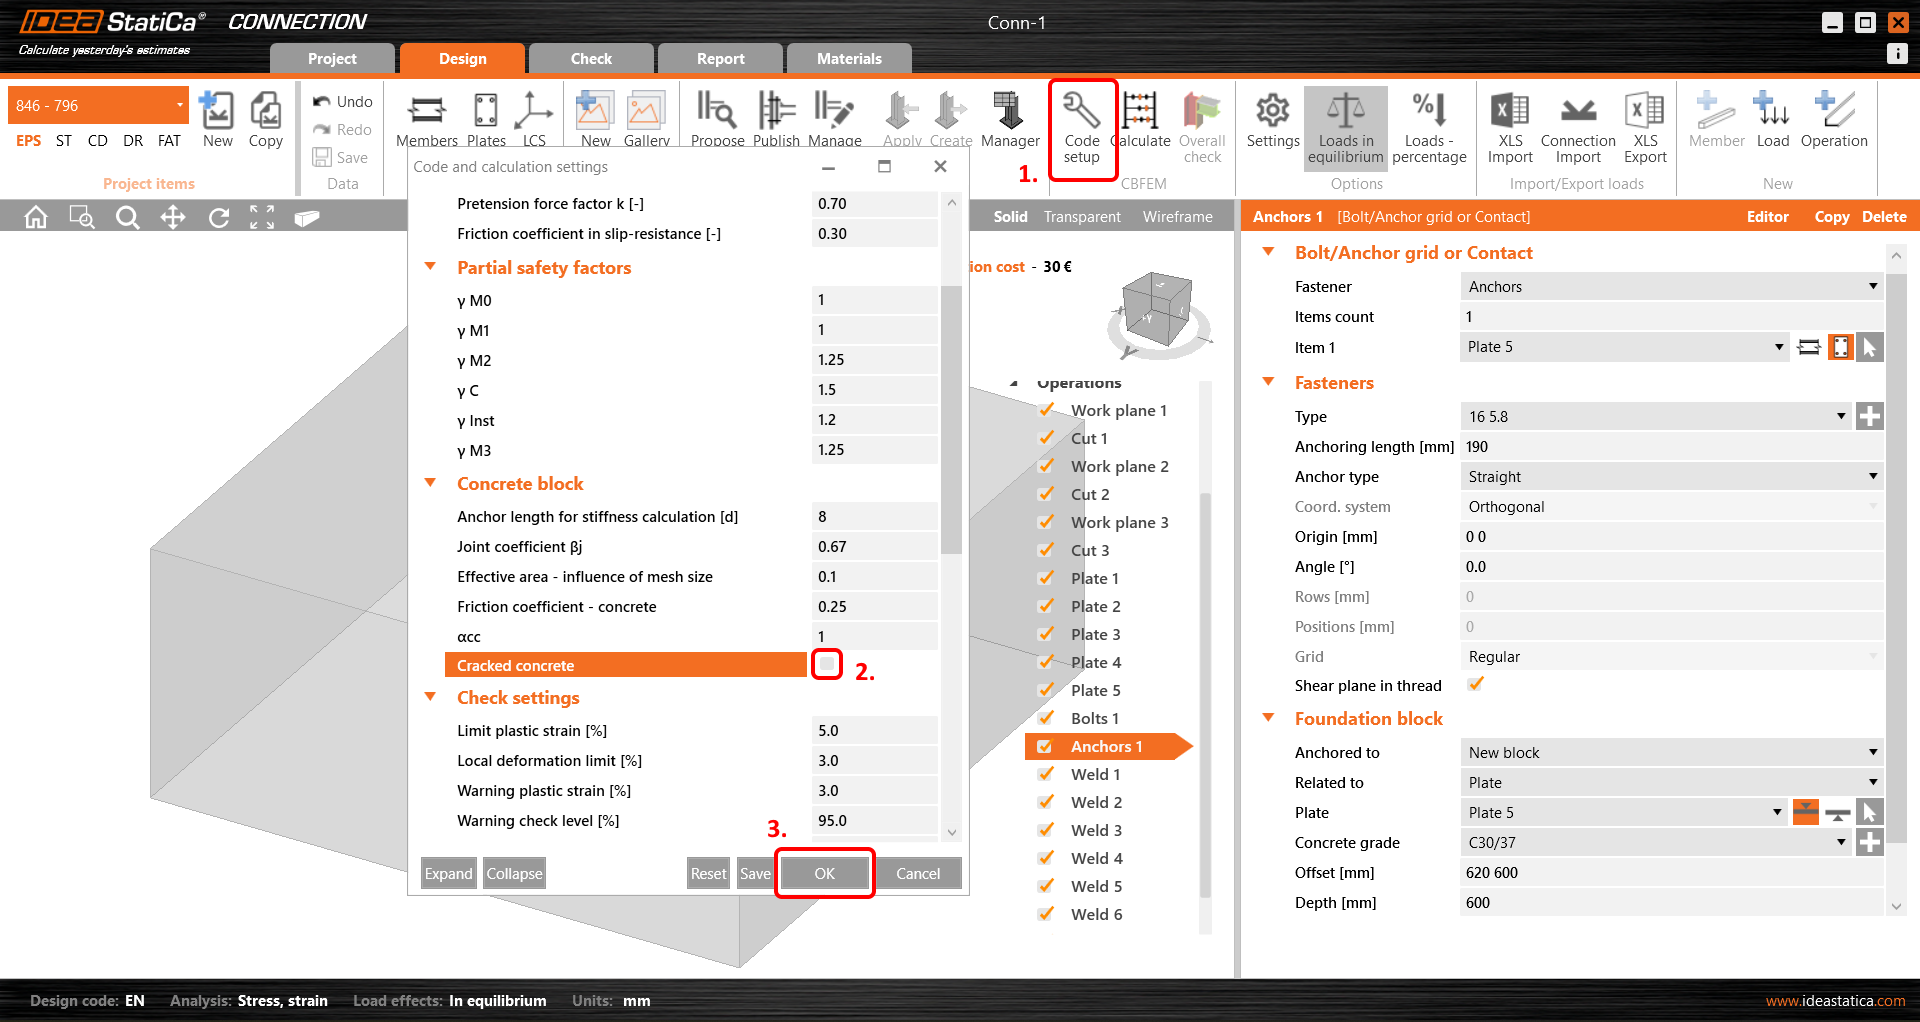Edit the Anchoring length value
This screenshot has height=1022, width=1920.
[1672, 447]
